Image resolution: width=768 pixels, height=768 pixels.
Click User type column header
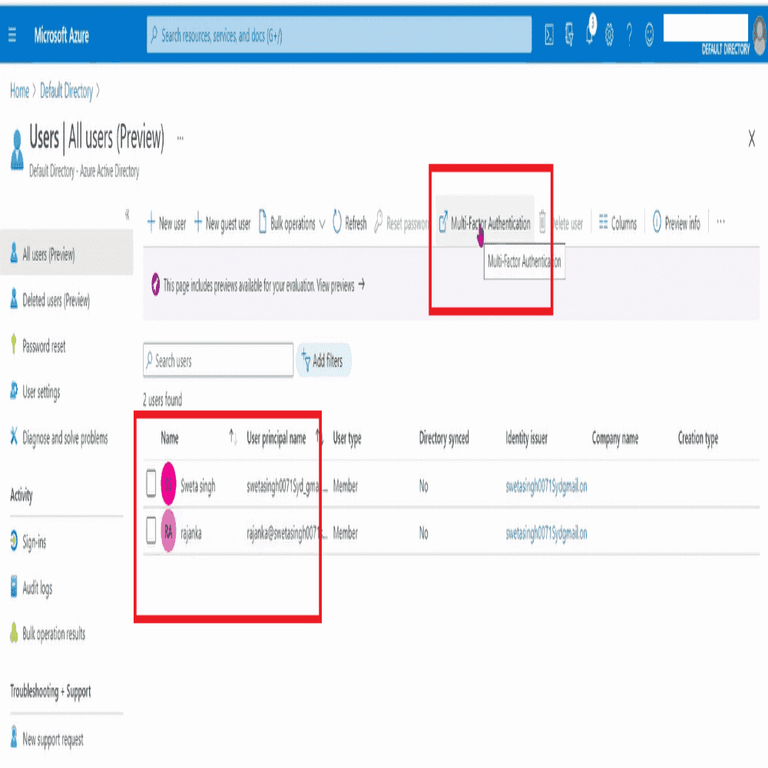point(347,438)
